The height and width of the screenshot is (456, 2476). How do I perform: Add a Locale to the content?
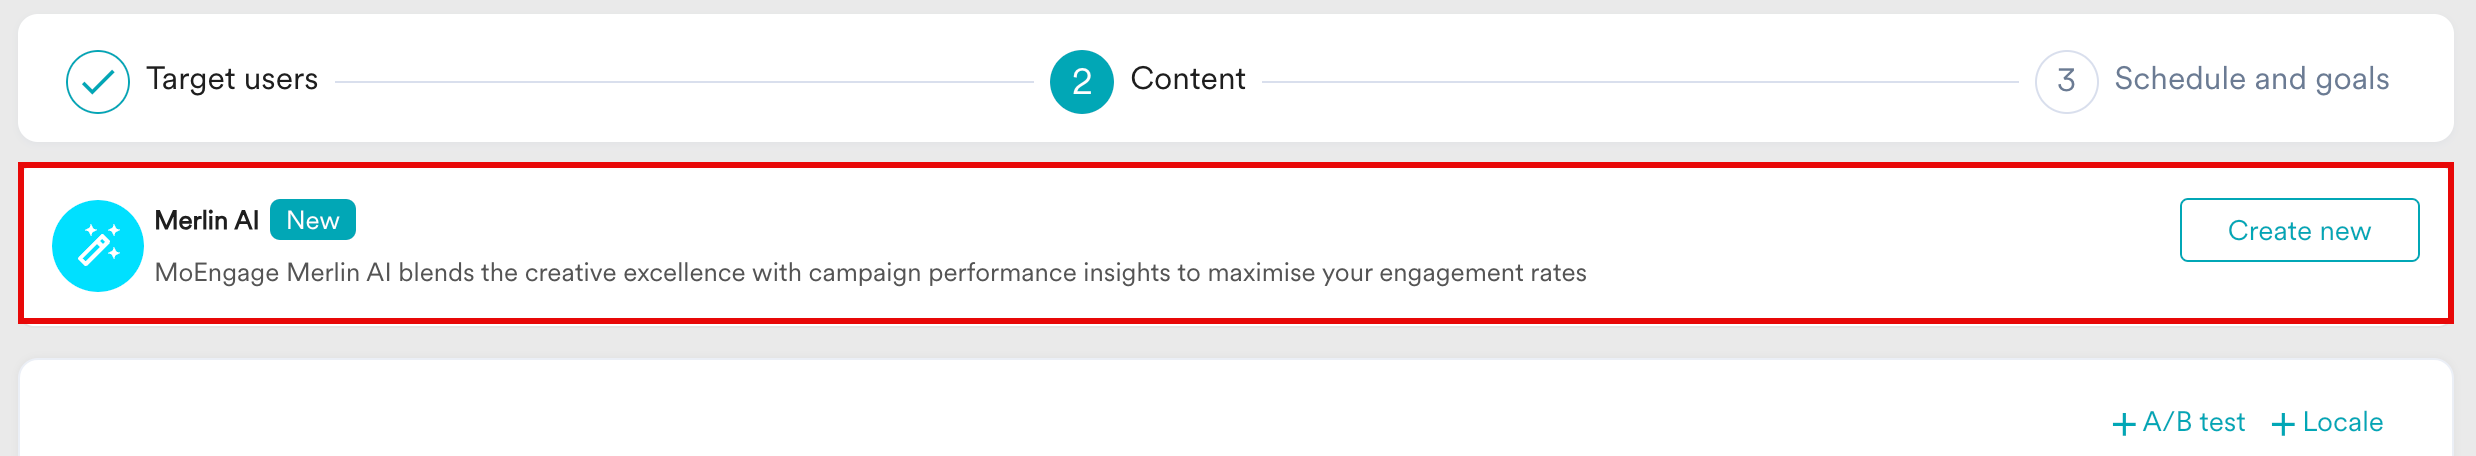pos(2342,423)
